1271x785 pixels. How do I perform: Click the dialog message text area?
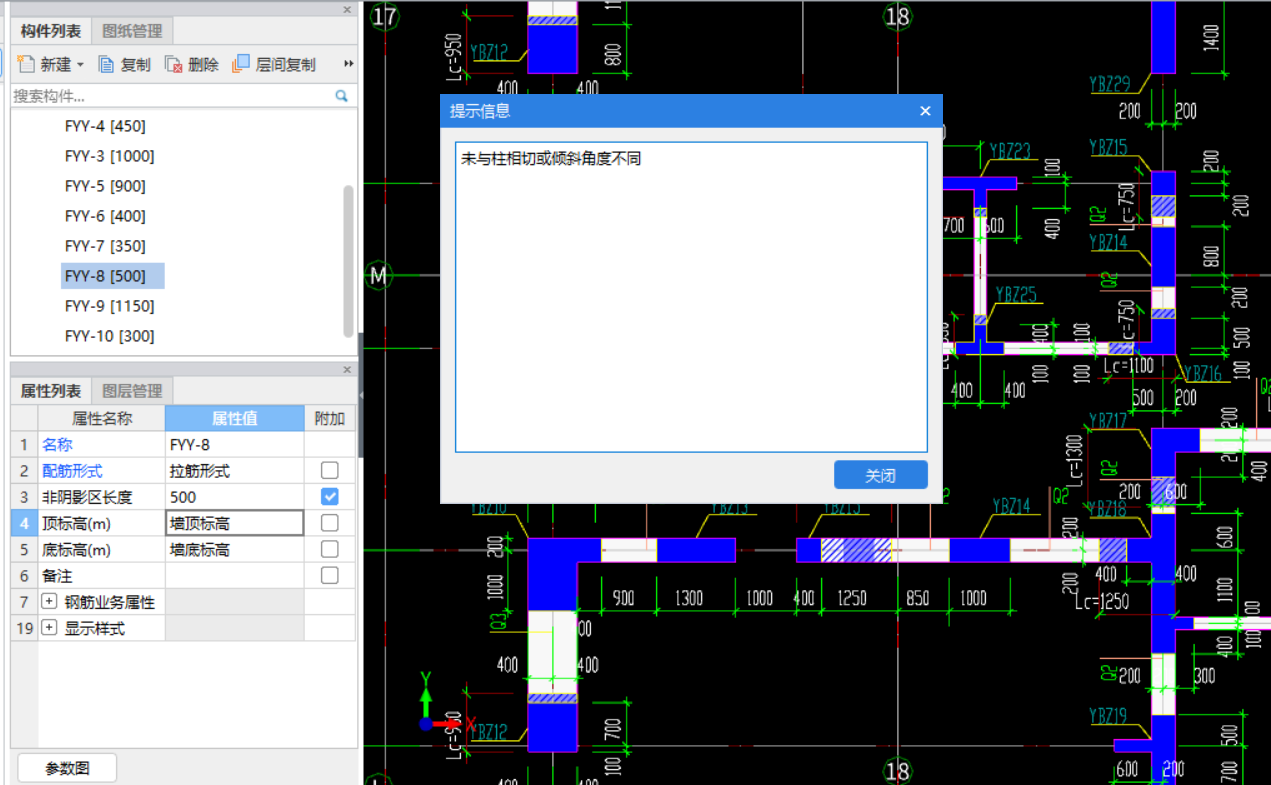(691, 297)
